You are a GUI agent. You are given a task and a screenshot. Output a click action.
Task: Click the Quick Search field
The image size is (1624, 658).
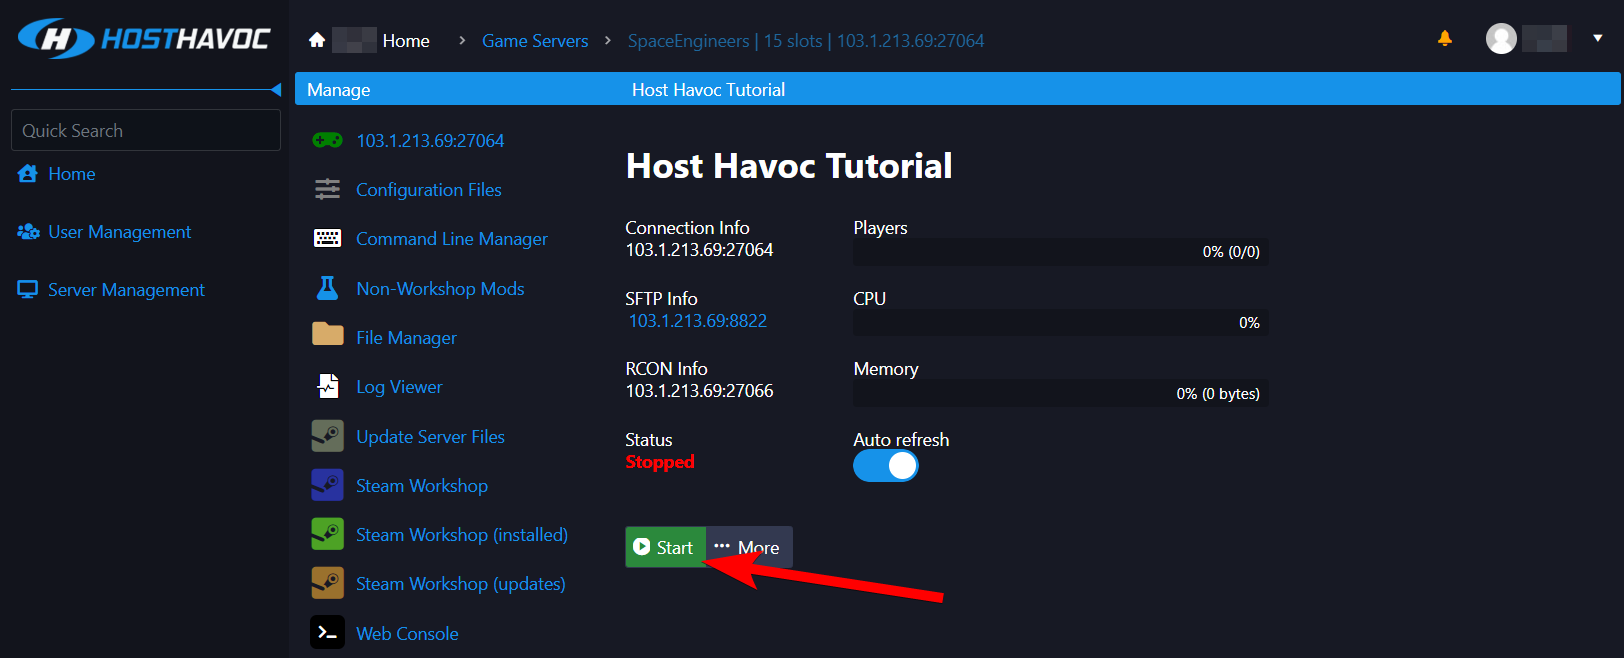pyautogui.click(x=146, y=130)
